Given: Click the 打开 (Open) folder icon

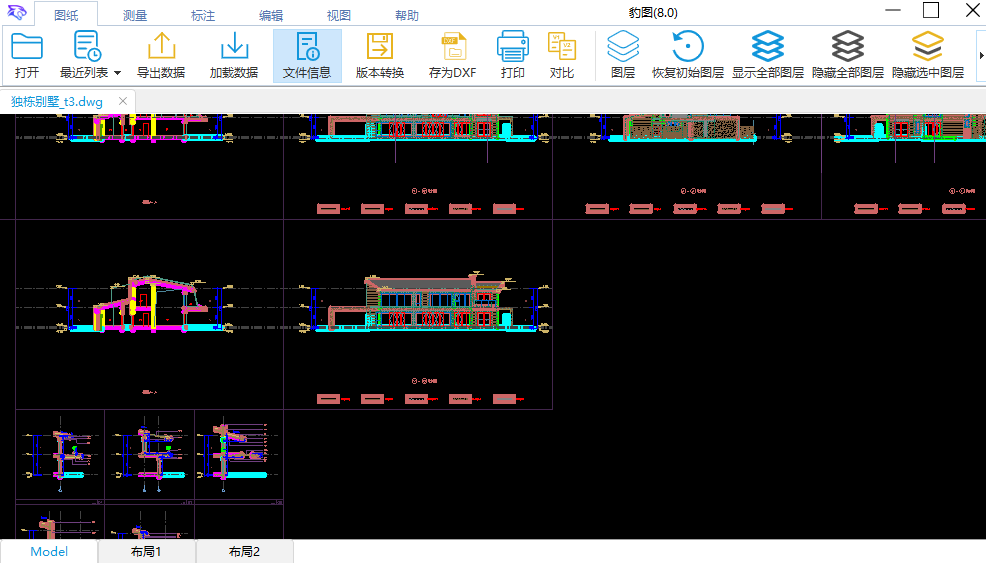Looking at the screenshot, I should [x=27, y=47].
